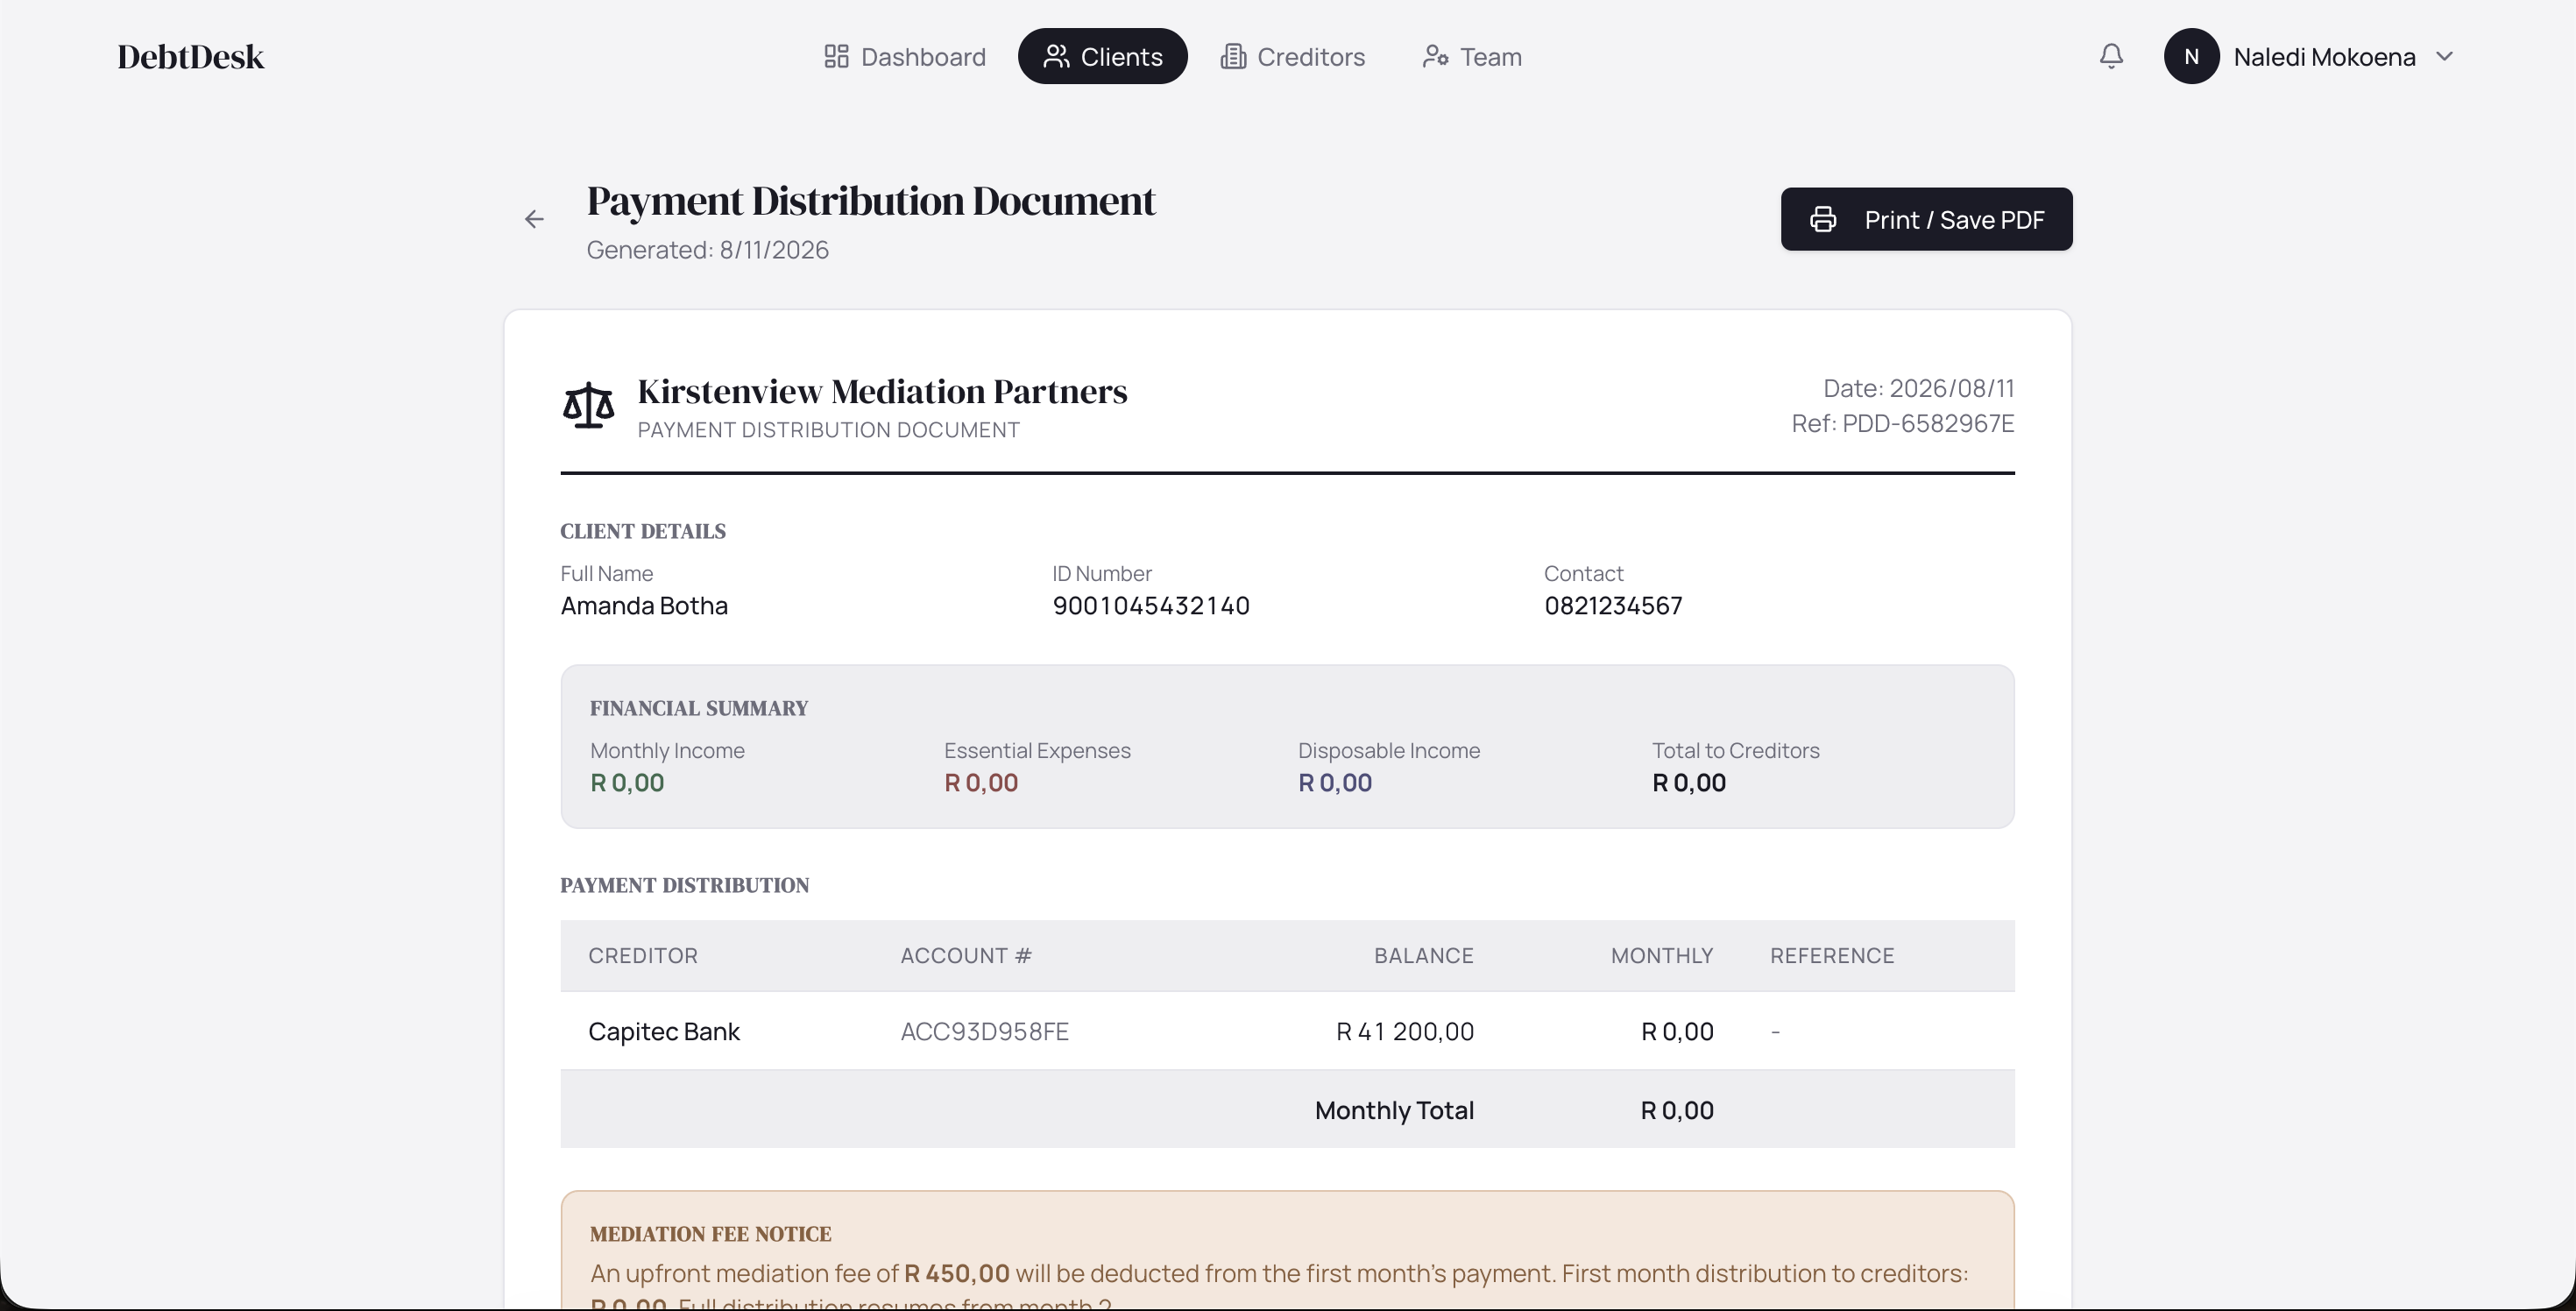Click the Generated: 8/11/2026 text
The height and width of the screenshot is (1311, 2576).
click(x=707, y=250)
